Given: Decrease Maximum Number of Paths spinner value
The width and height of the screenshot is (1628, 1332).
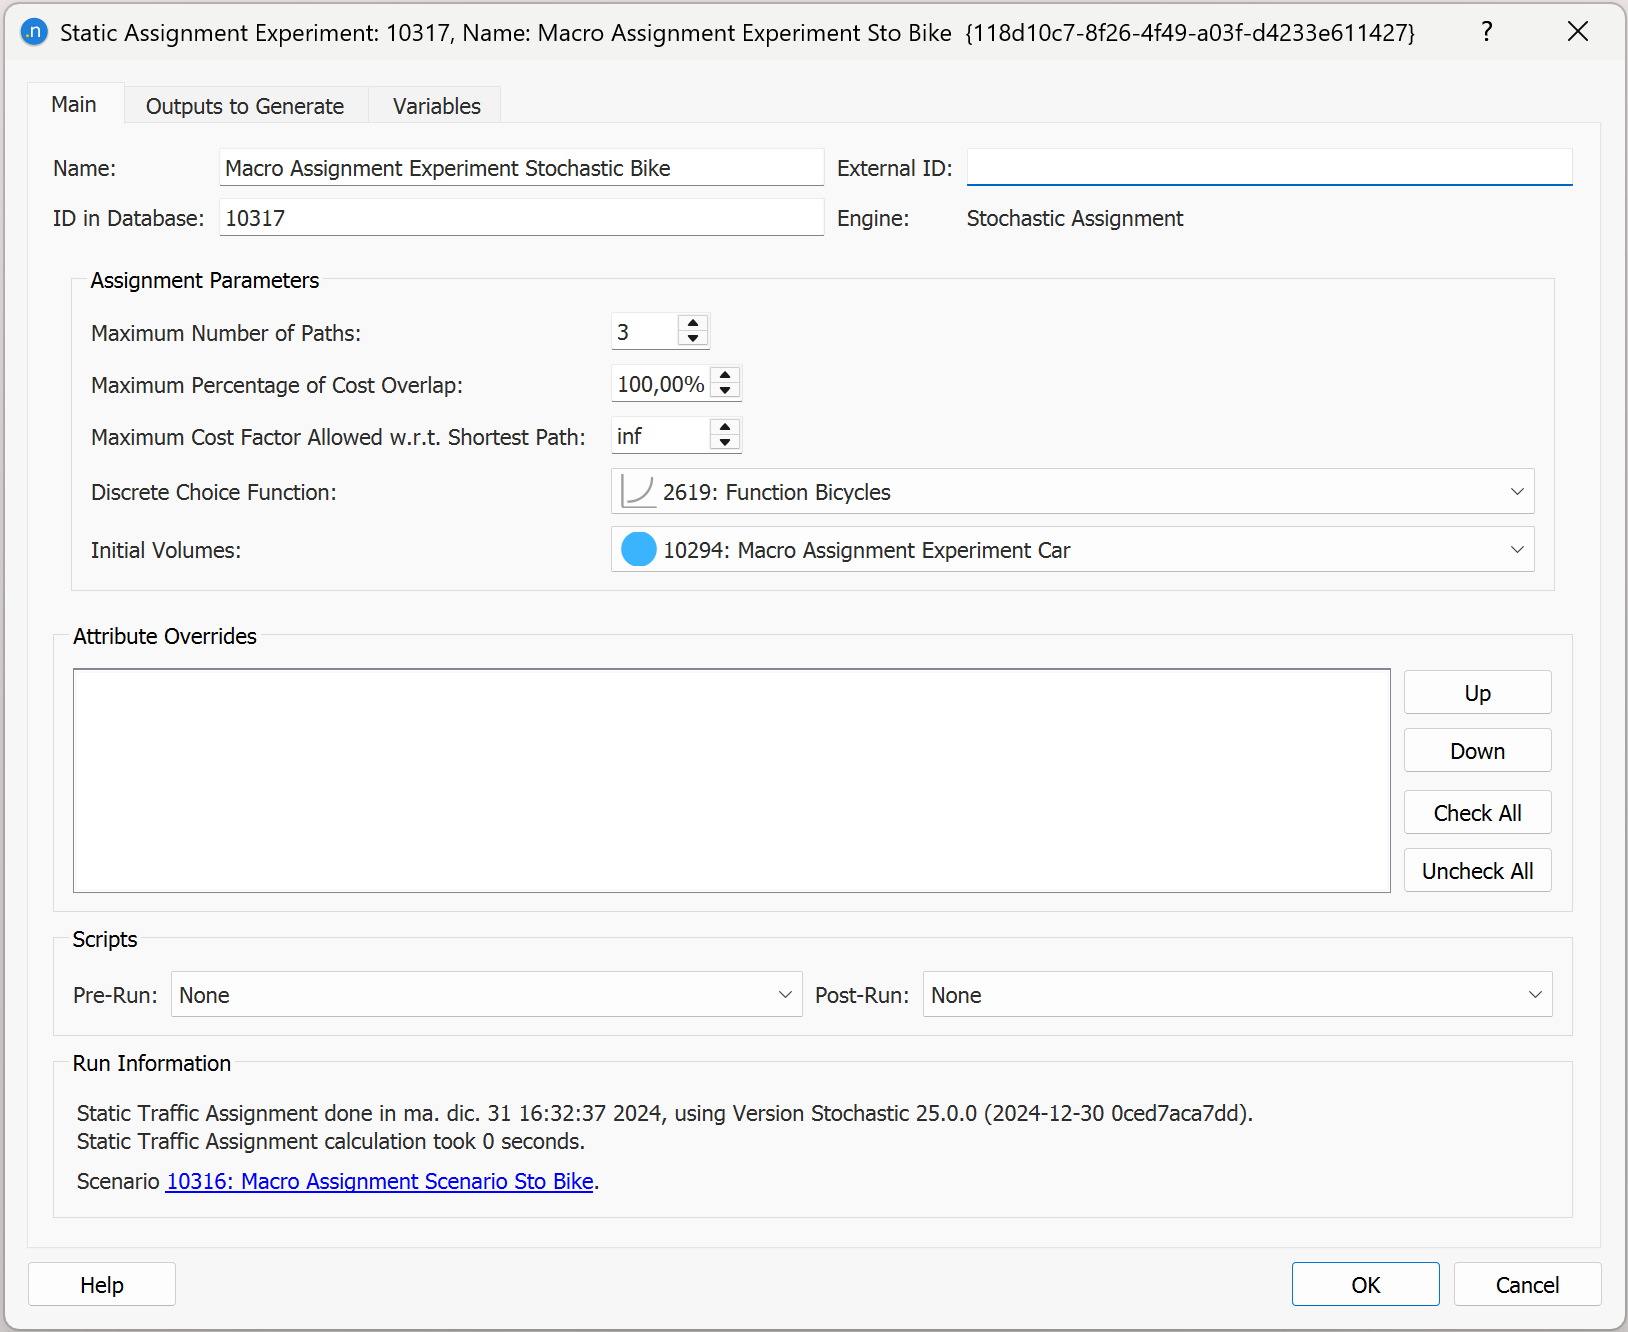Looking at the screenshot, I should tap(692, 339).
